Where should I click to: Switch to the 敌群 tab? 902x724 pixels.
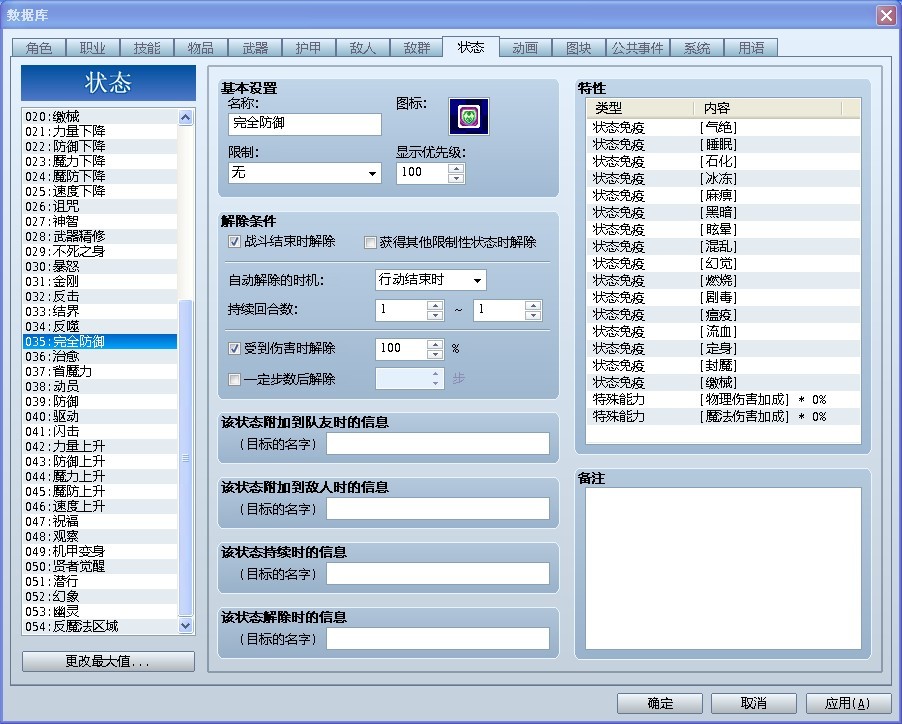click(416, 48)
